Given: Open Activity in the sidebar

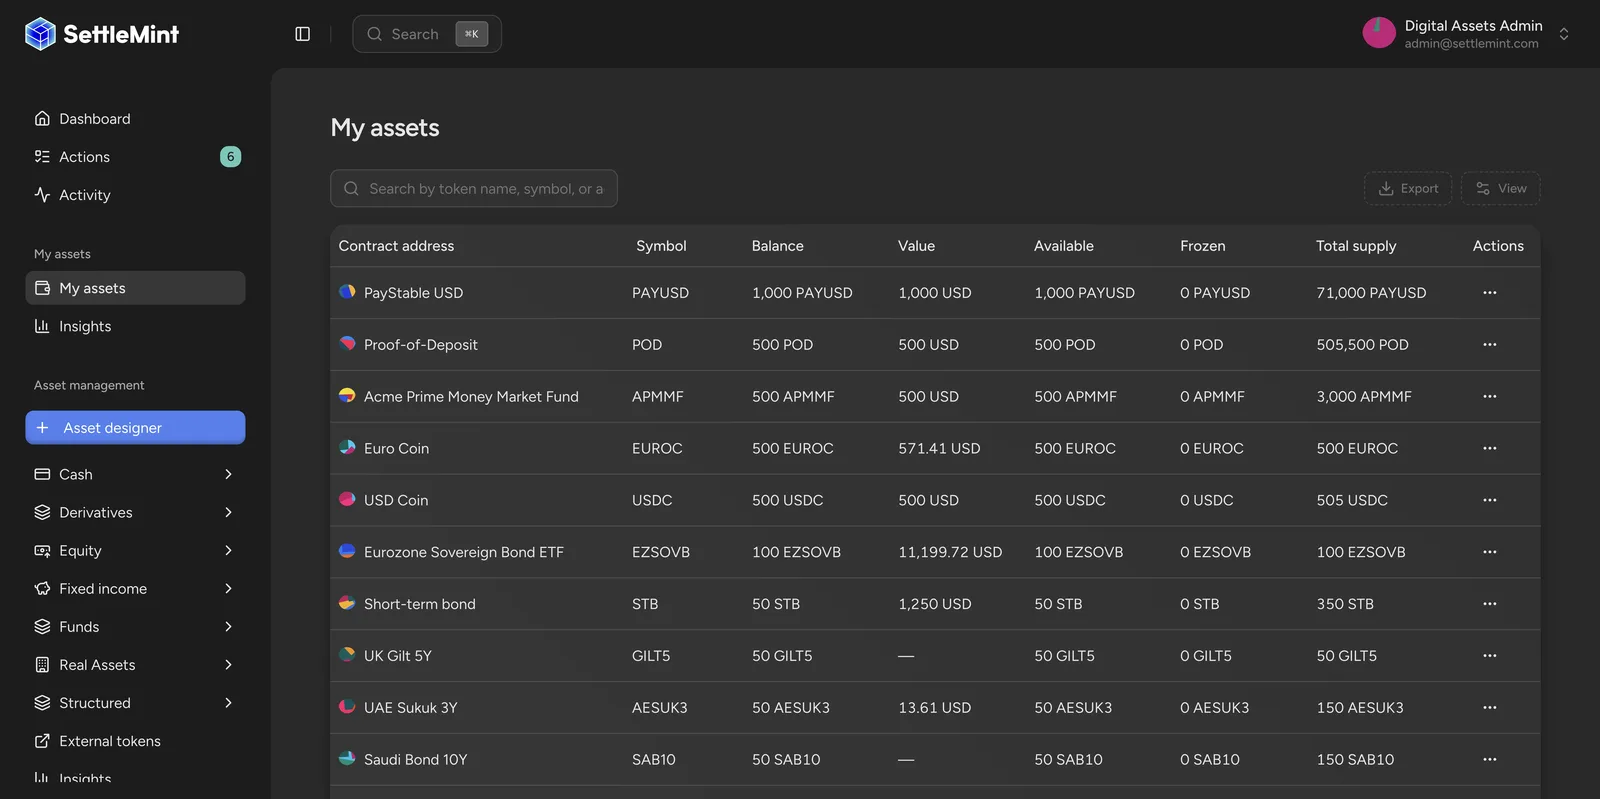Looking at the screenshot, I should [x=135, y=195].
